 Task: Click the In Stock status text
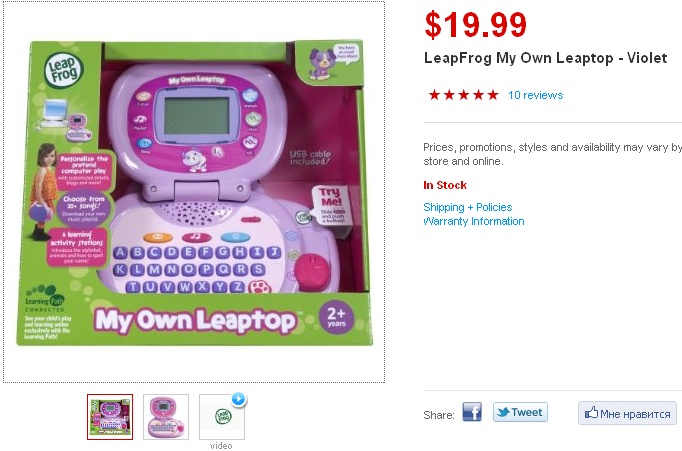pyautogui.click(x=445, y=185)
